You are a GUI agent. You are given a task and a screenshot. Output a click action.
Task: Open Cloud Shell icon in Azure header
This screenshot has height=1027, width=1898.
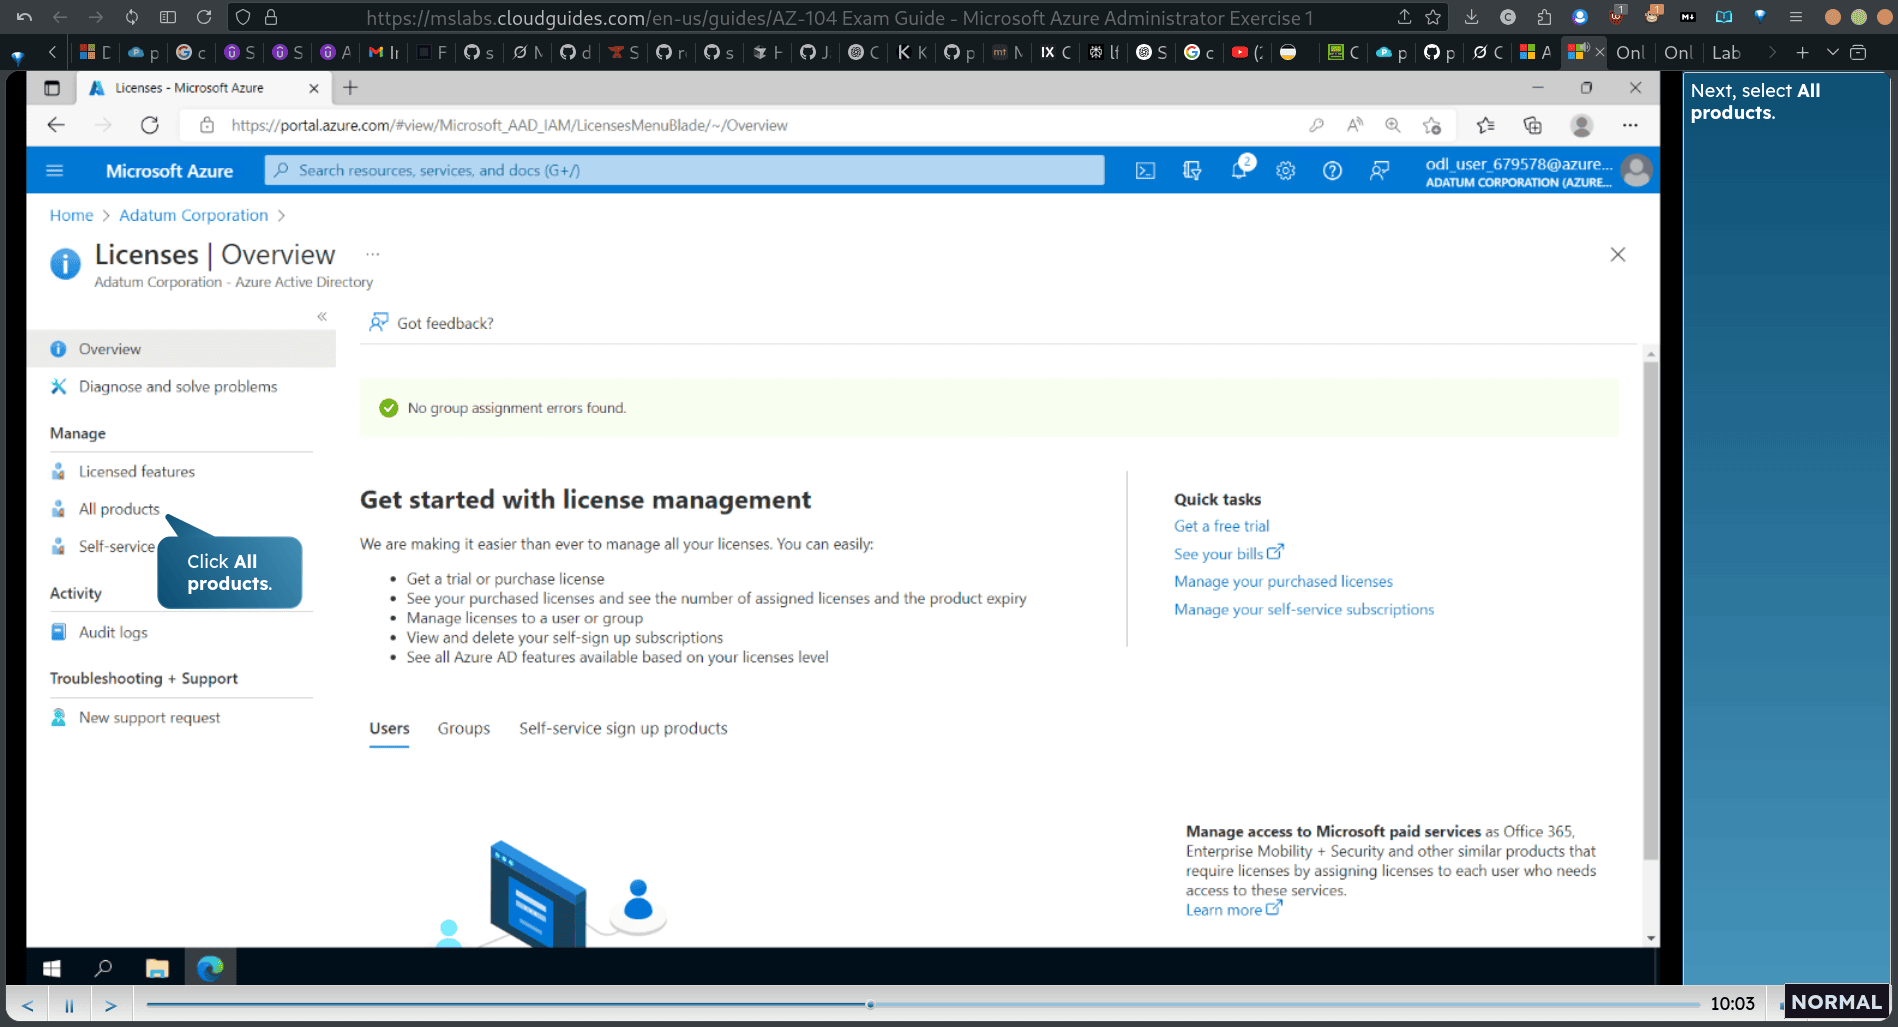point(1145,171)
